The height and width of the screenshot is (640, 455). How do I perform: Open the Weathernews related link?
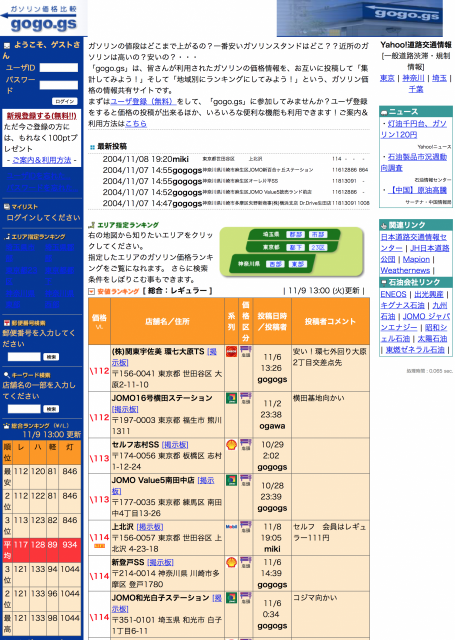(x=405, y=270)
